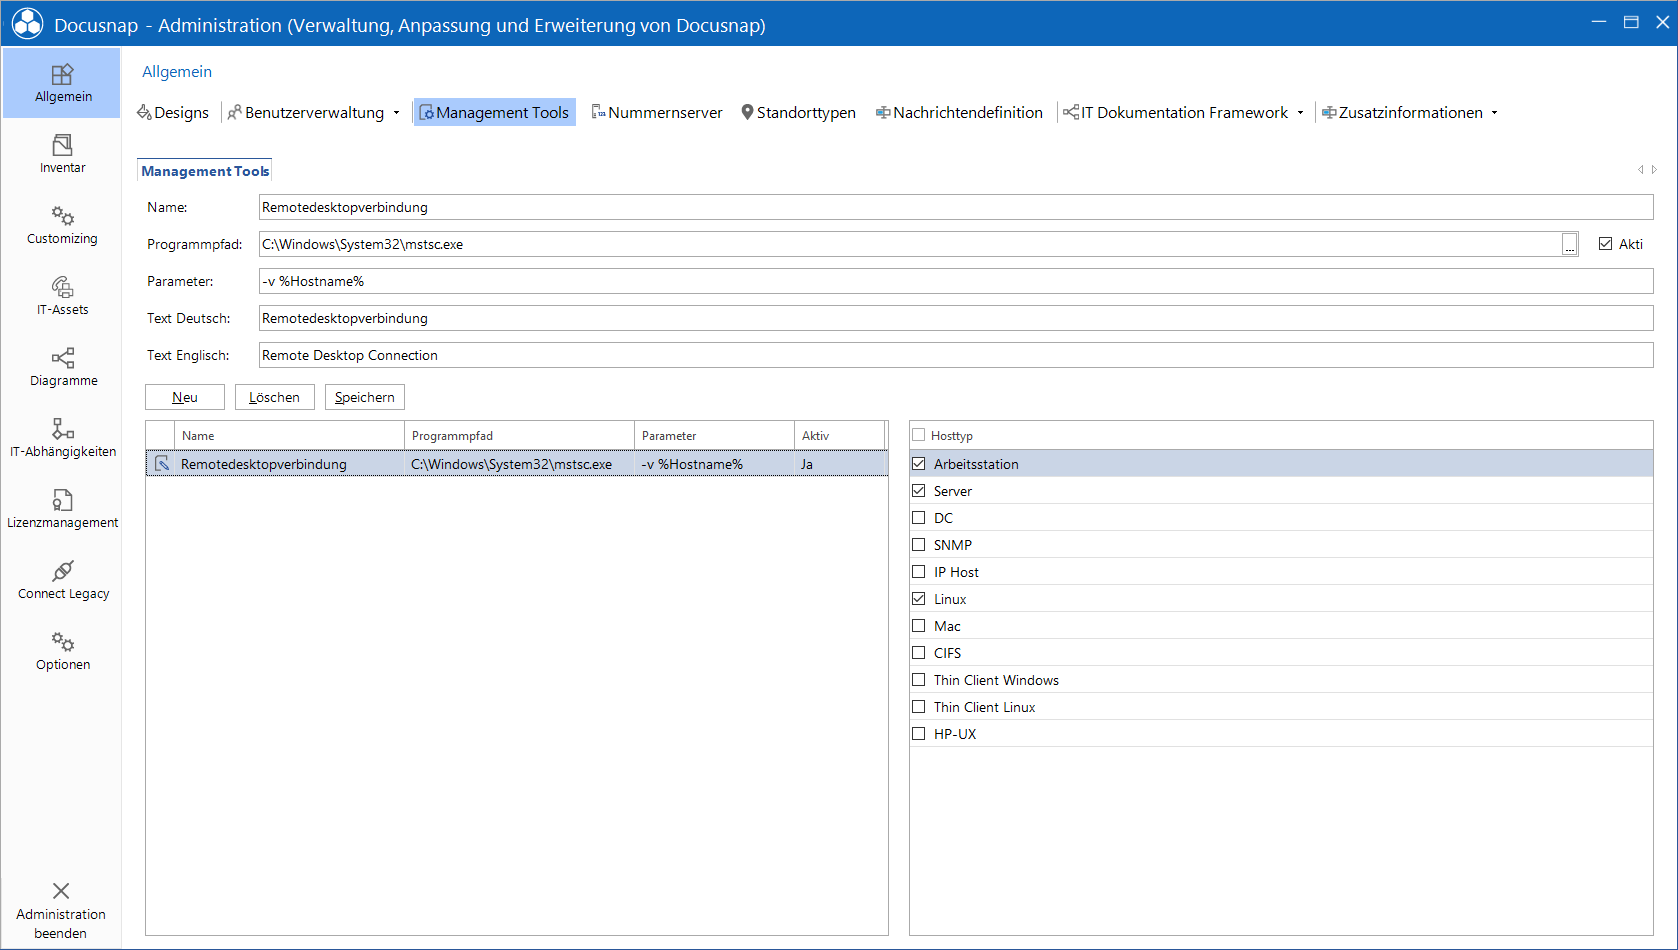Click Administration beenden X icon
Screen dimensions: 1678x950
click(61, 890)
